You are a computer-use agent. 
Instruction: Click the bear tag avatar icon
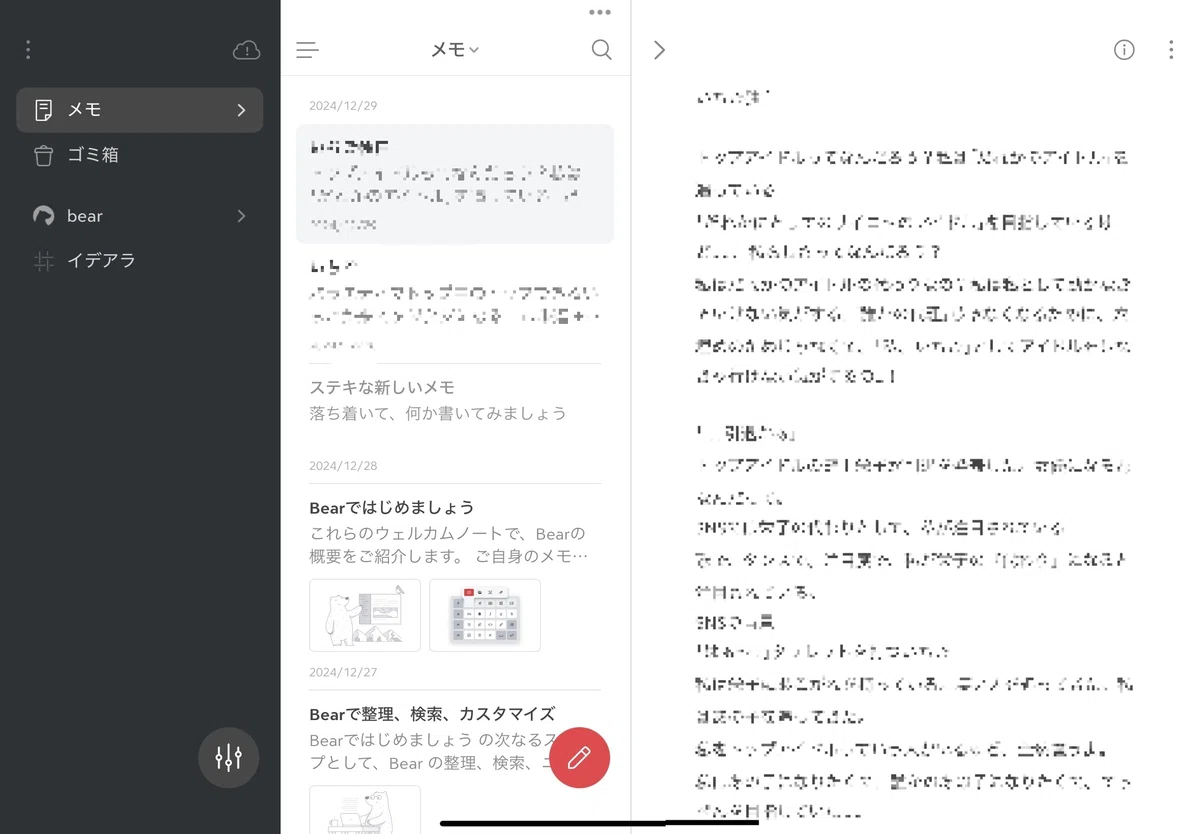(x=43, y=216)
